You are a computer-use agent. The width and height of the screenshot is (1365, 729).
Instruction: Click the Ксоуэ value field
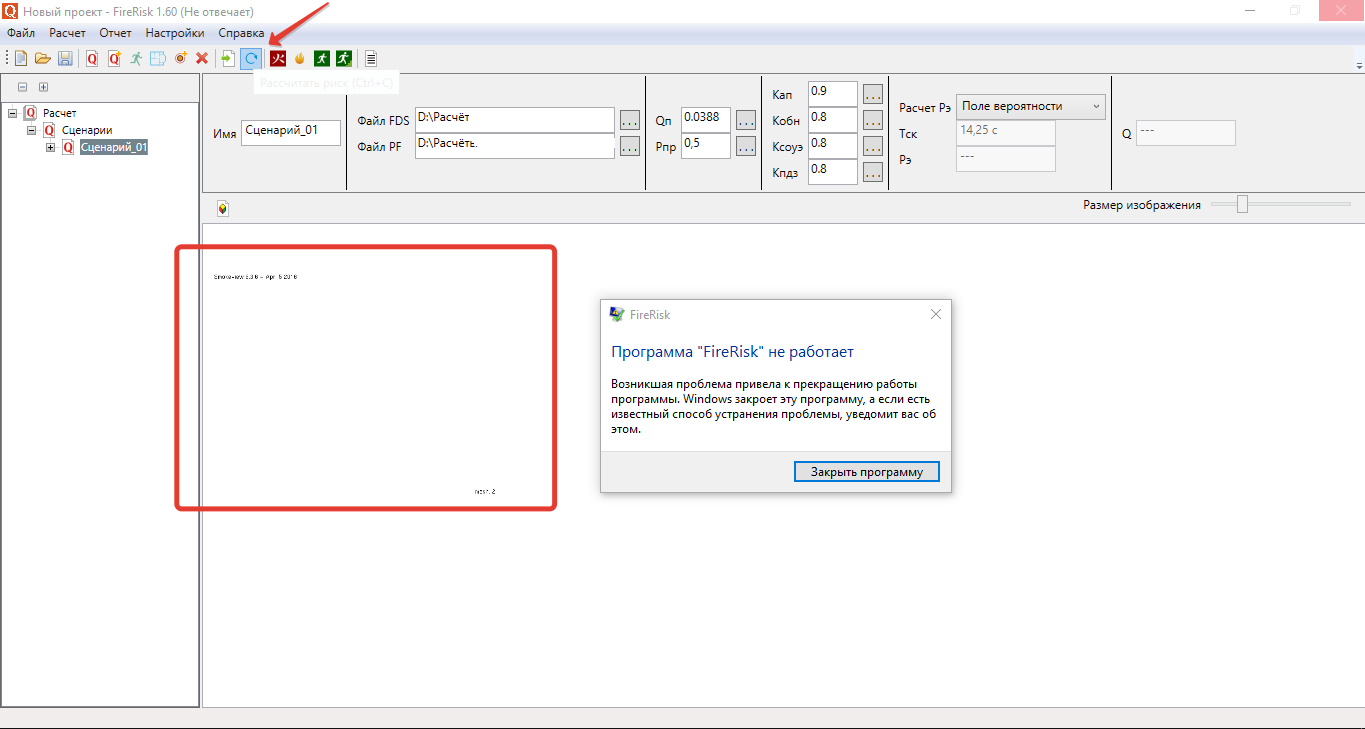tap(833, 146)
